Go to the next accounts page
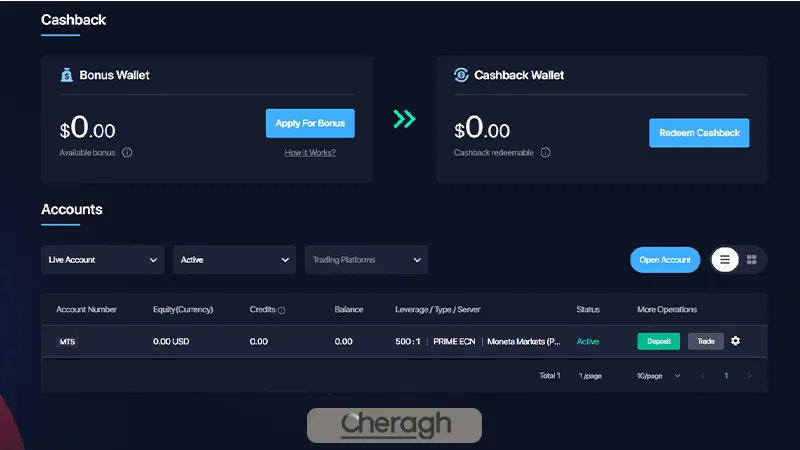800x450 pixels. (x=749, y=376)
